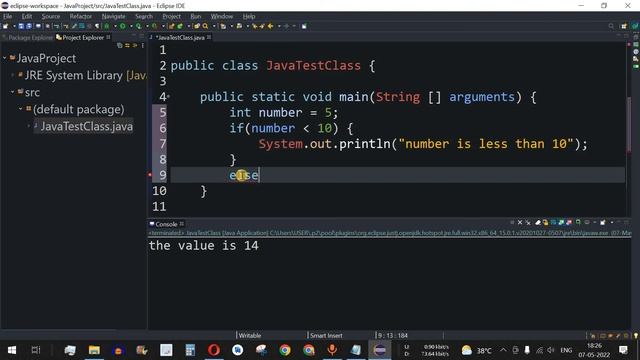
Task: Collapse the JavaProject tree node
Action: [x=4, y=58]
